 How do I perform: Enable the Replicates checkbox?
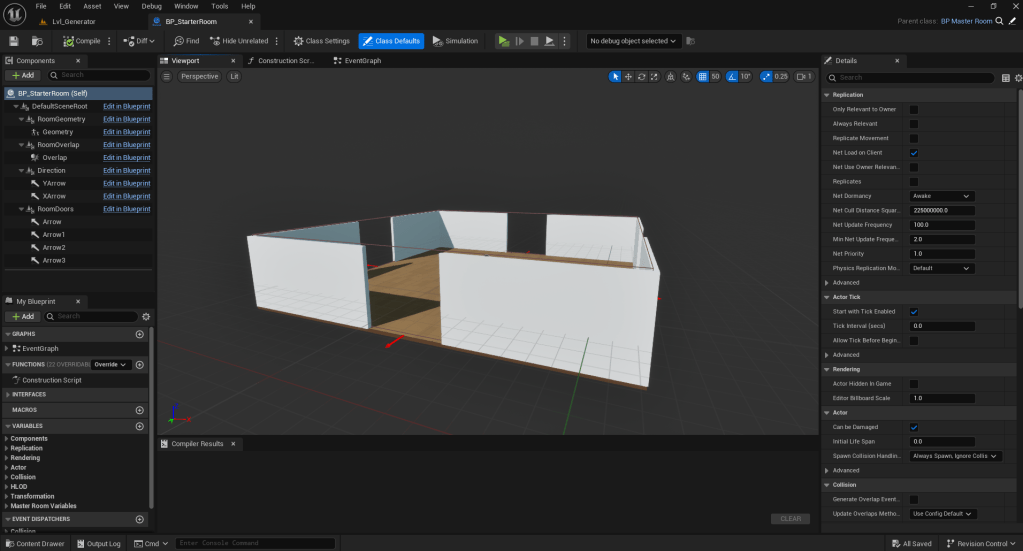(x=914, y=182)
